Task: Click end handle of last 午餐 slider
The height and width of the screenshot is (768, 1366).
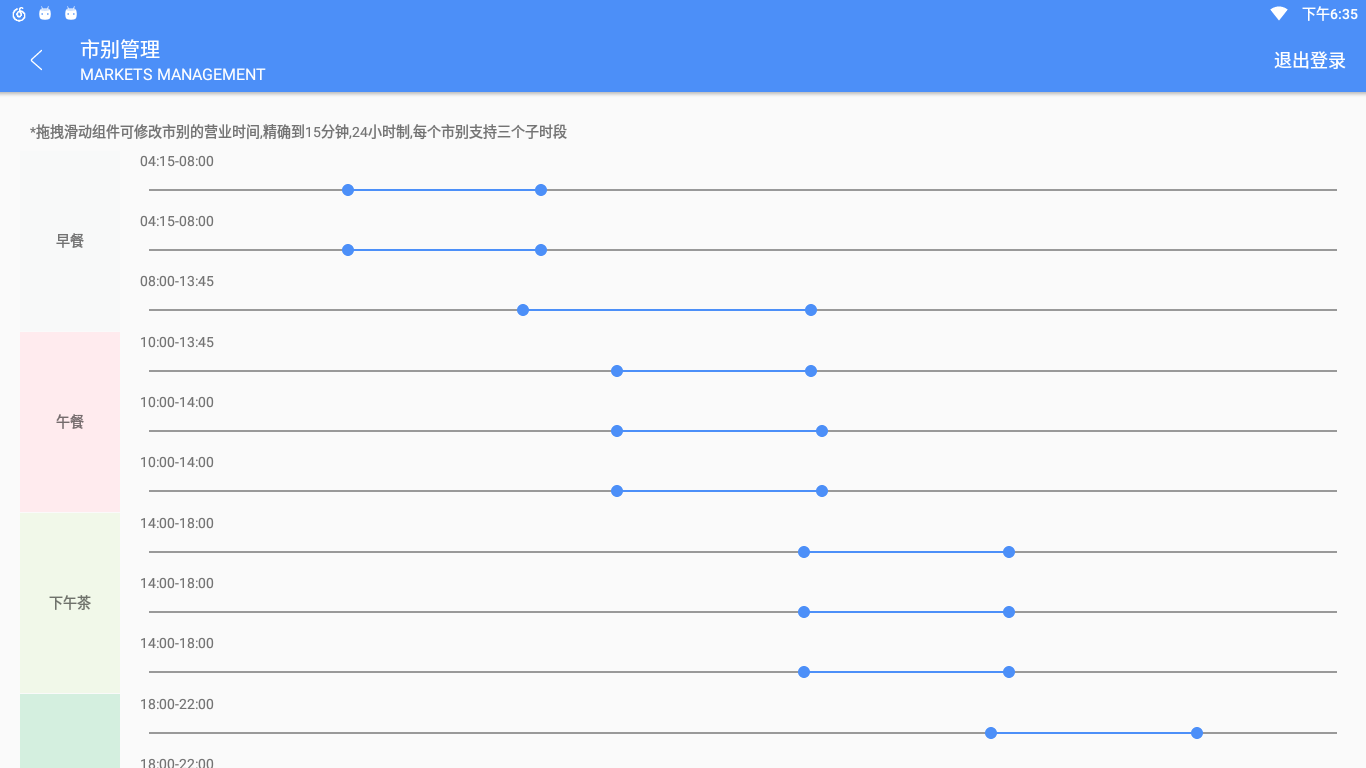Action: click(822, 491)
